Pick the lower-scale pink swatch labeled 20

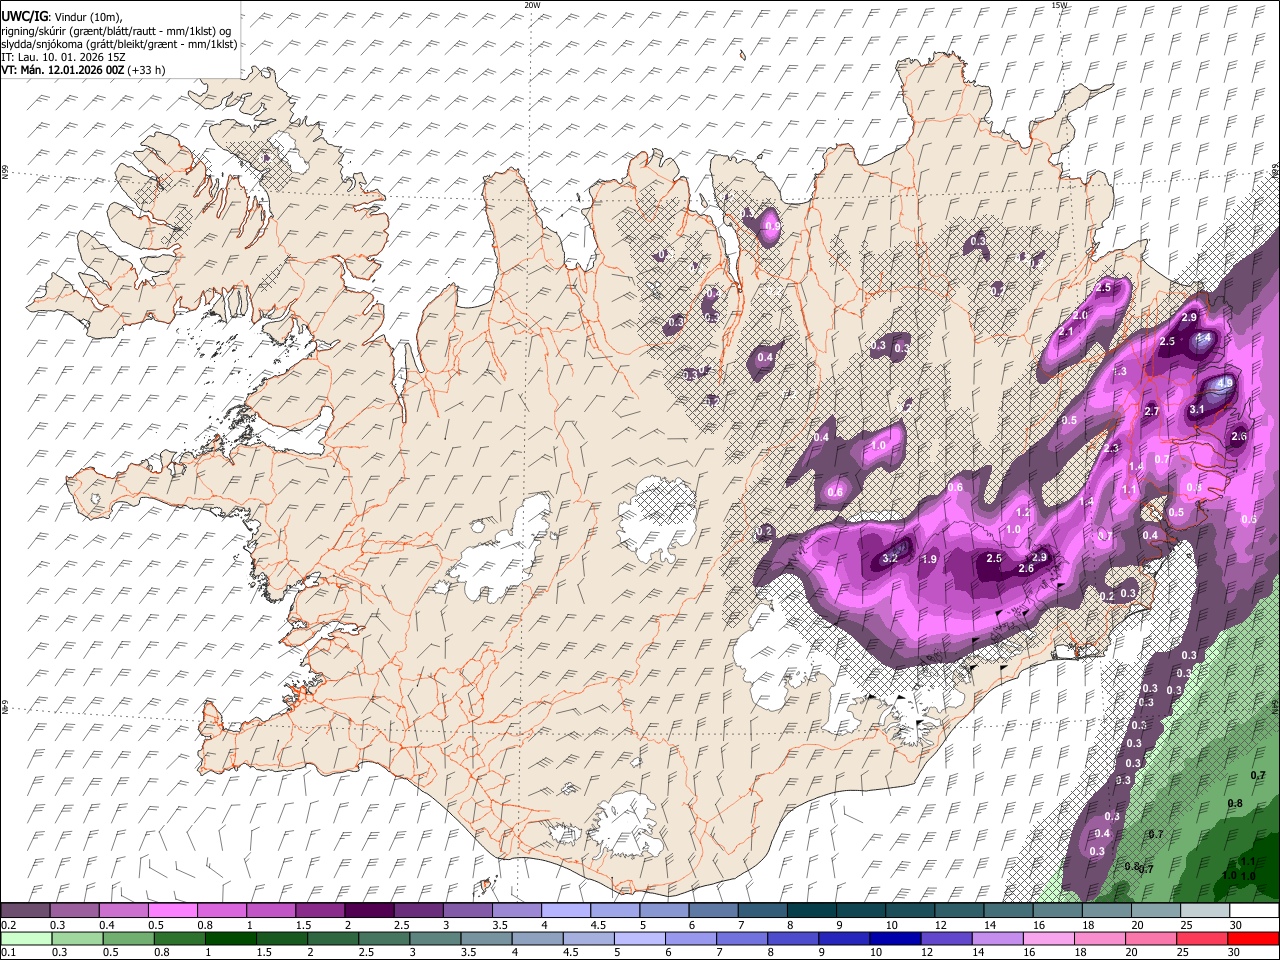pos(1152,939)
